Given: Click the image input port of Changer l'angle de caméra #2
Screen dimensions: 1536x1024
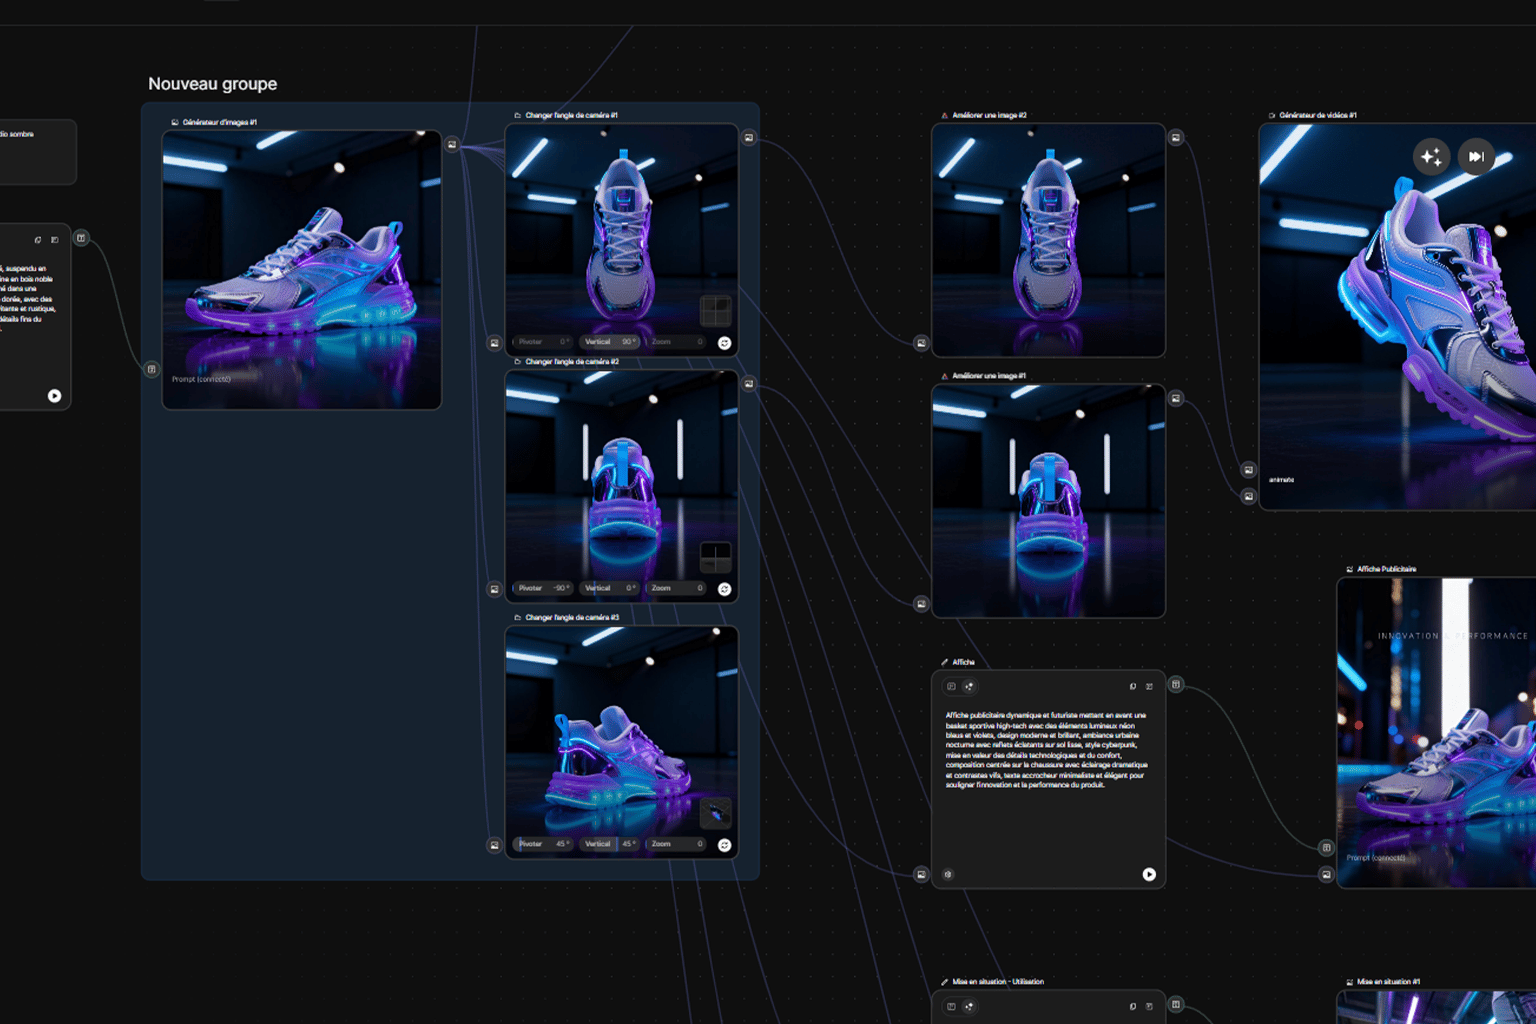Looking at the screenshot, I should (494, 589).
